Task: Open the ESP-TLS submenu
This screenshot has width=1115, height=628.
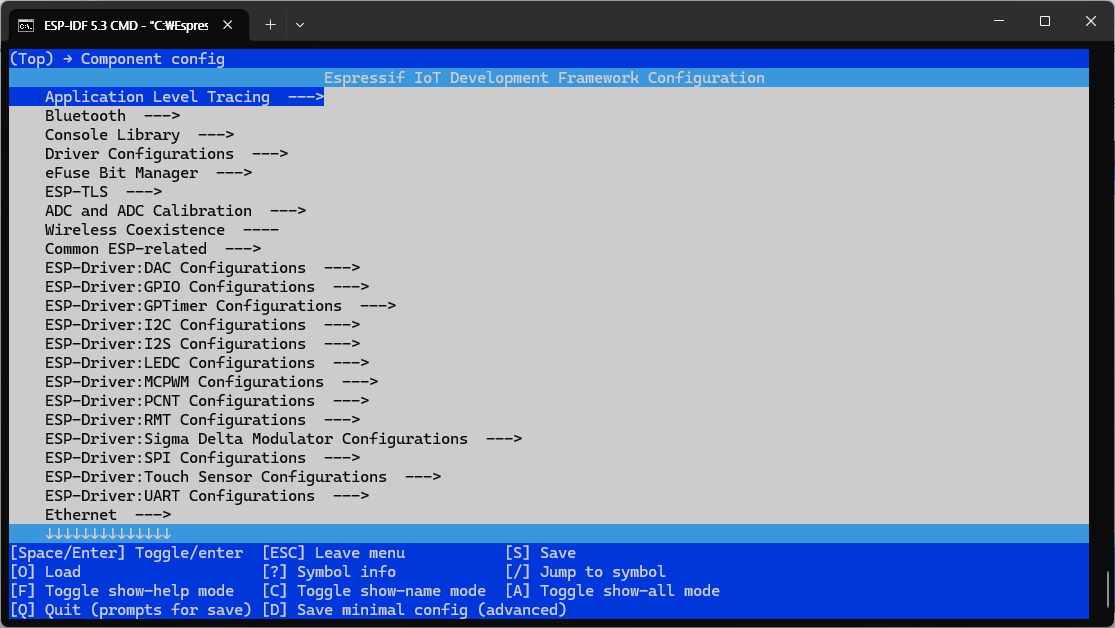Action: 104,192
